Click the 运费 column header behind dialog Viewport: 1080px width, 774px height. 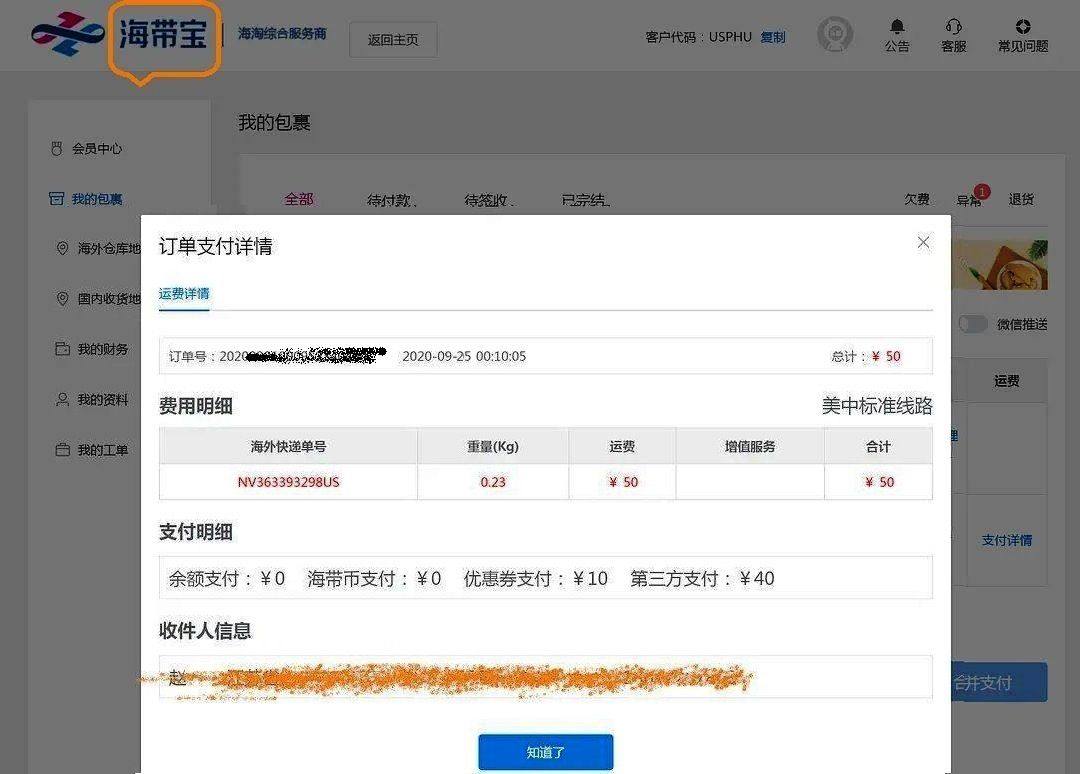[x=1006, y=380]
